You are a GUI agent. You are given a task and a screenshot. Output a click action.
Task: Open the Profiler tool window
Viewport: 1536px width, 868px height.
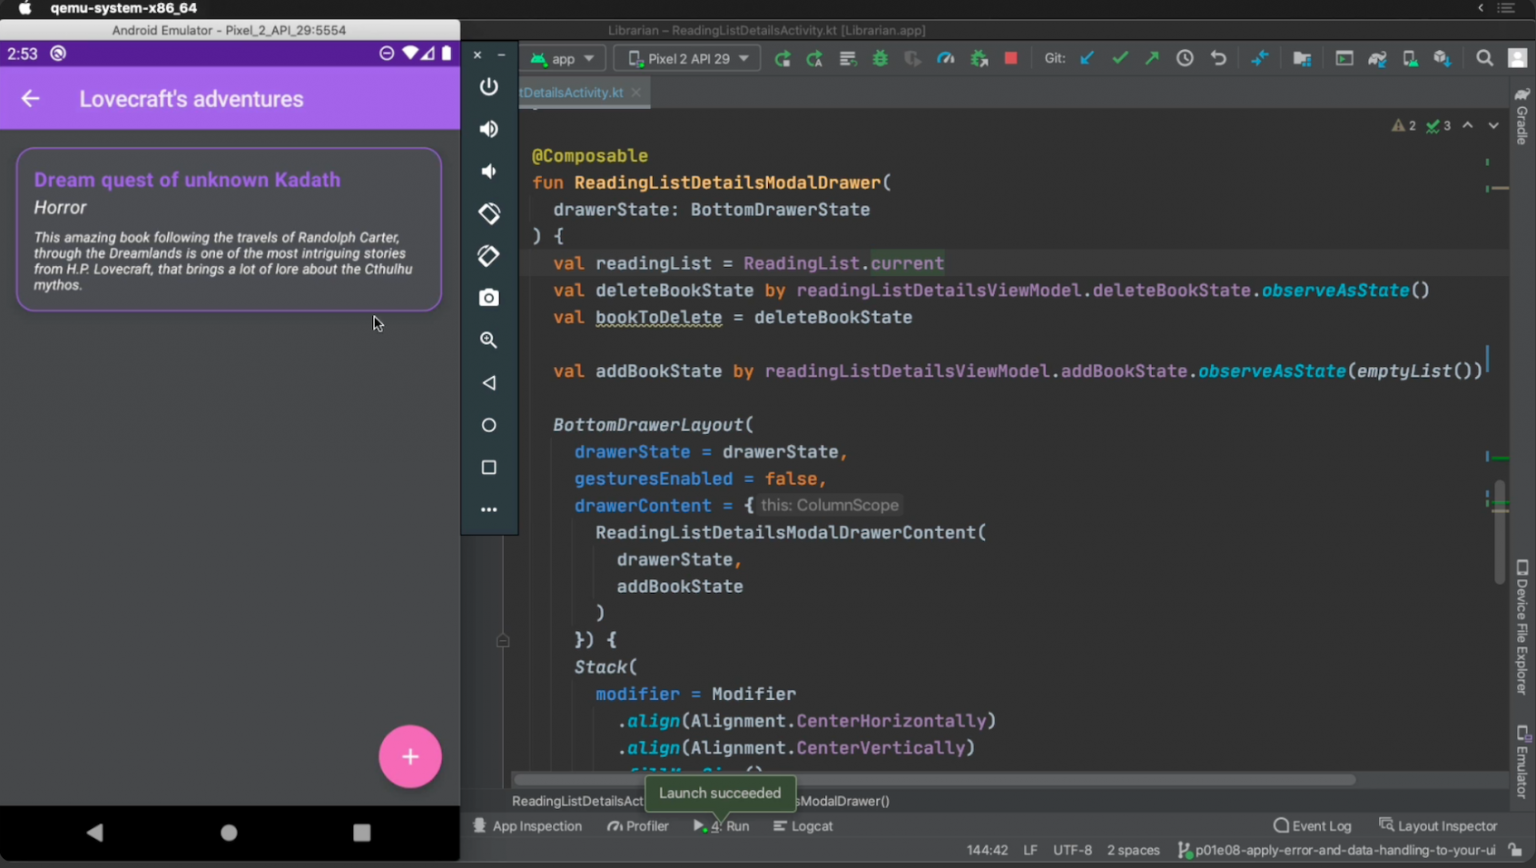(x=637, y=826)
